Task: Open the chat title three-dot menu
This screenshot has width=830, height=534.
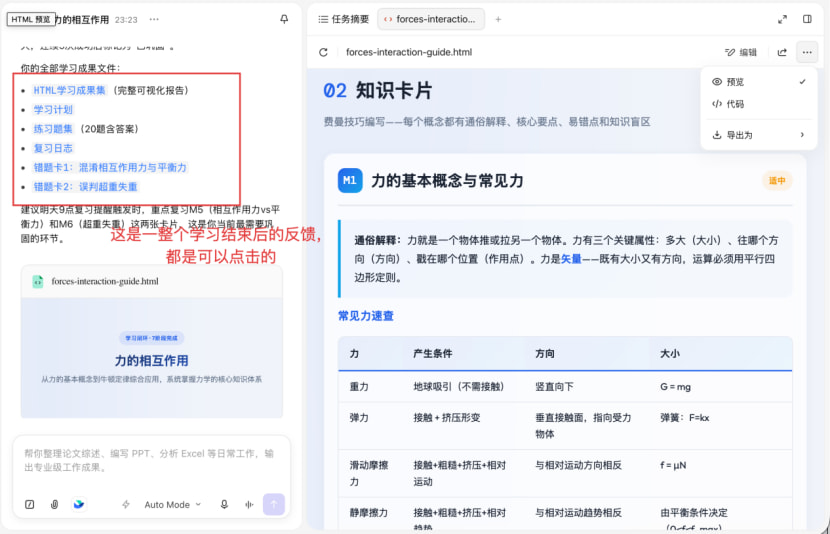Action: (154, 19)
